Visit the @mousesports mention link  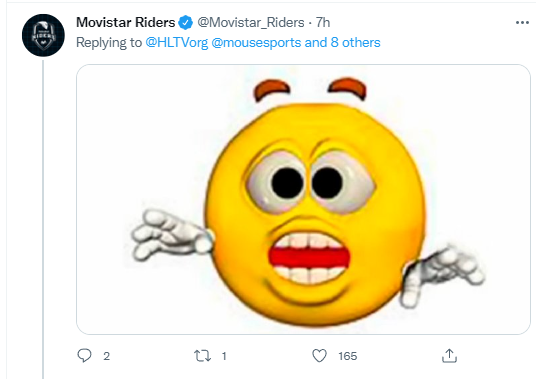click(256, 43)
